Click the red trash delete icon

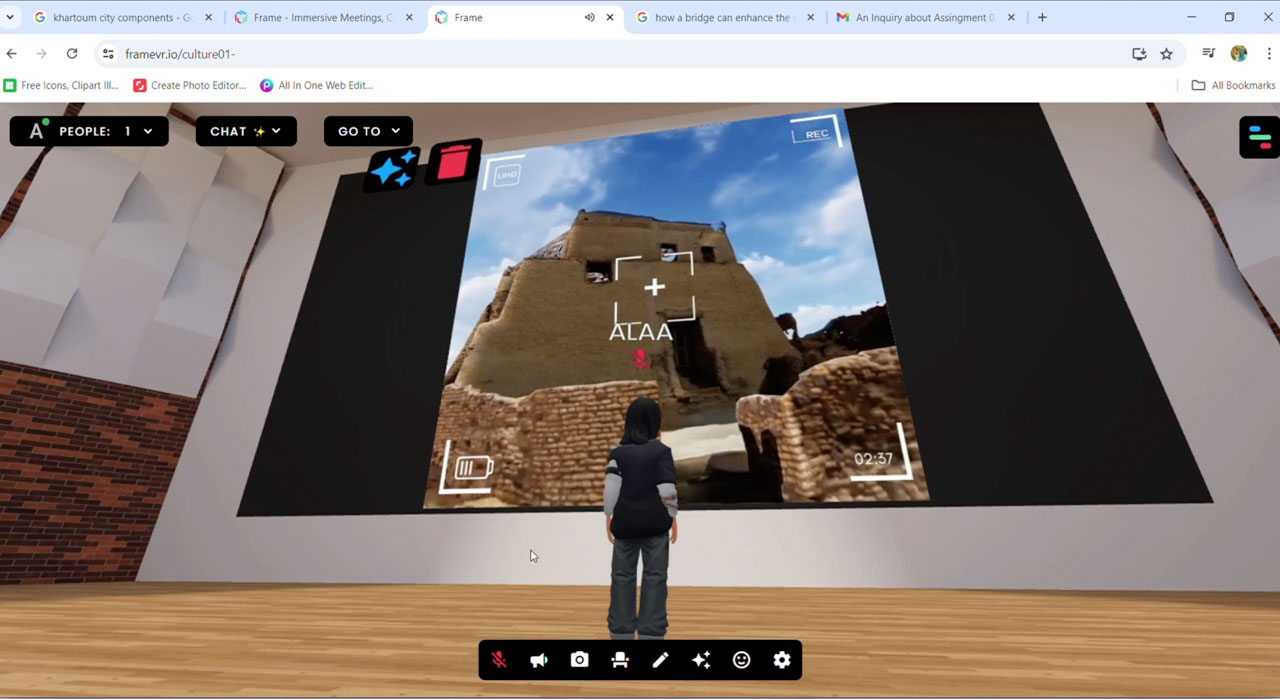coord(454,162)
